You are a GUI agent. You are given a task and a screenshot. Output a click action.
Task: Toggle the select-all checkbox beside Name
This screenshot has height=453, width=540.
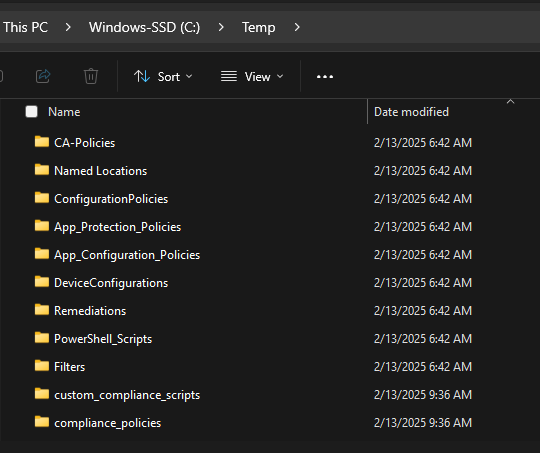[31, 112]
